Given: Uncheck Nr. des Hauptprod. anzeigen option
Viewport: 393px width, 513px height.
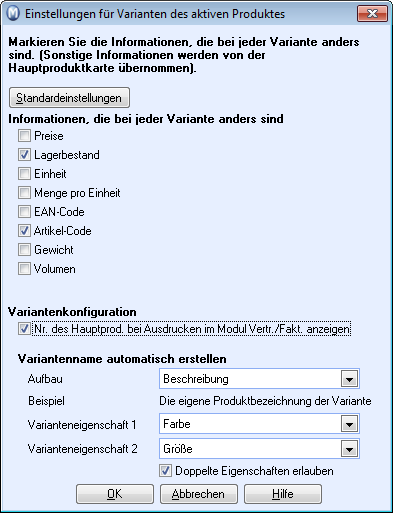Looking at the screenshot, I should [x=24, y=329].
